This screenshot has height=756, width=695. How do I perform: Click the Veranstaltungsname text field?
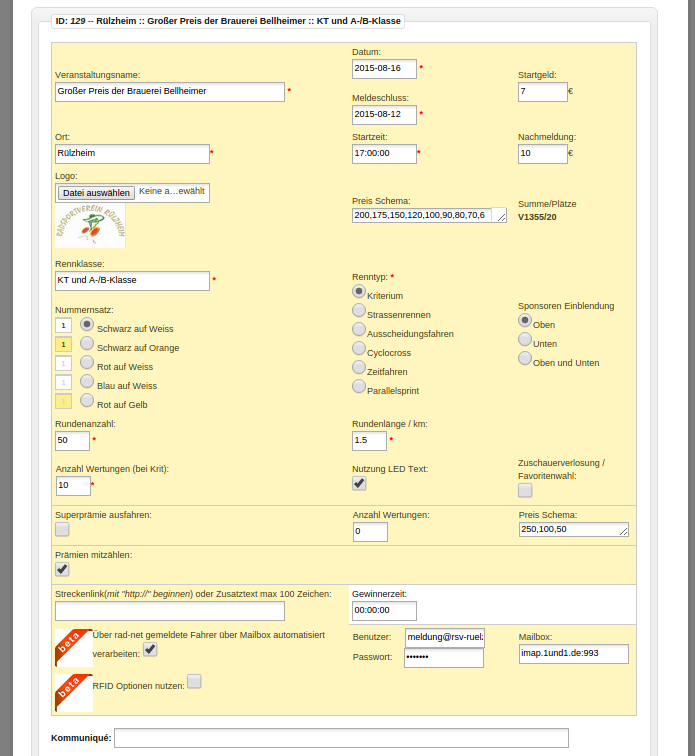[x=170, y=91]
